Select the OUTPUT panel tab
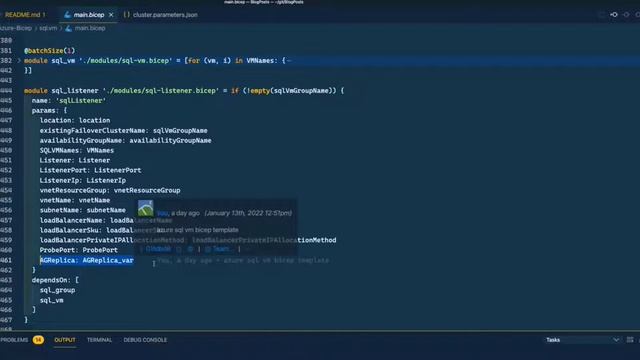 point(65,340)
